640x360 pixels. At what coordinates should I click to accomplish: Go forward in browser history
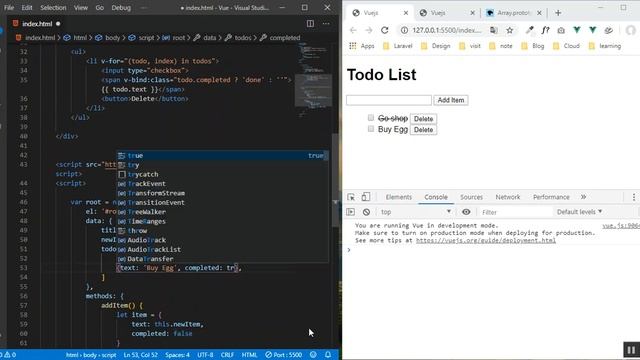click(369, 30)
